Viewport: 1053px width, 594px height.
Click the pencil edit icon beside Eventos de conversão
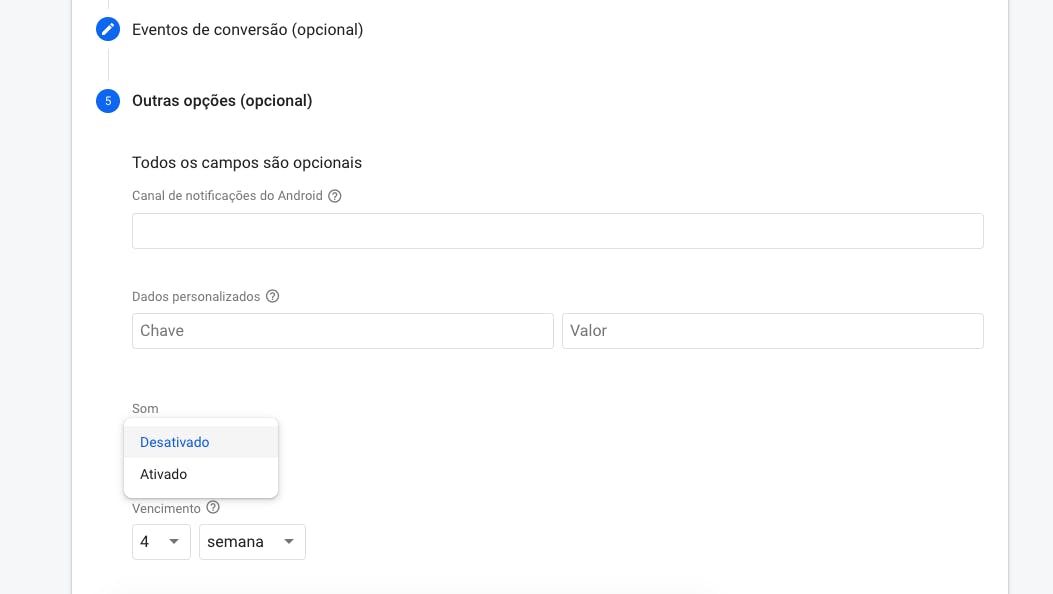tap(107, 29)
